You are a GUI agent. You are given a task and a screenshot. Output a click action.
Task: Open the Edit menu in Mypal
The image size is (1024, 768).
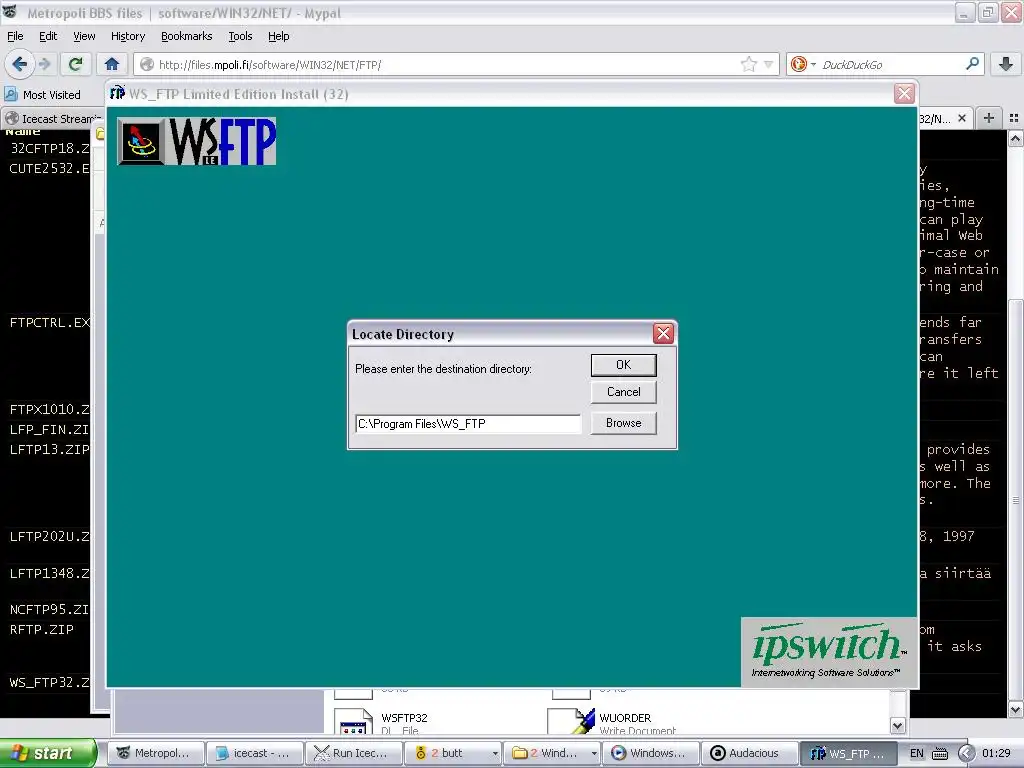coord(48,36)
